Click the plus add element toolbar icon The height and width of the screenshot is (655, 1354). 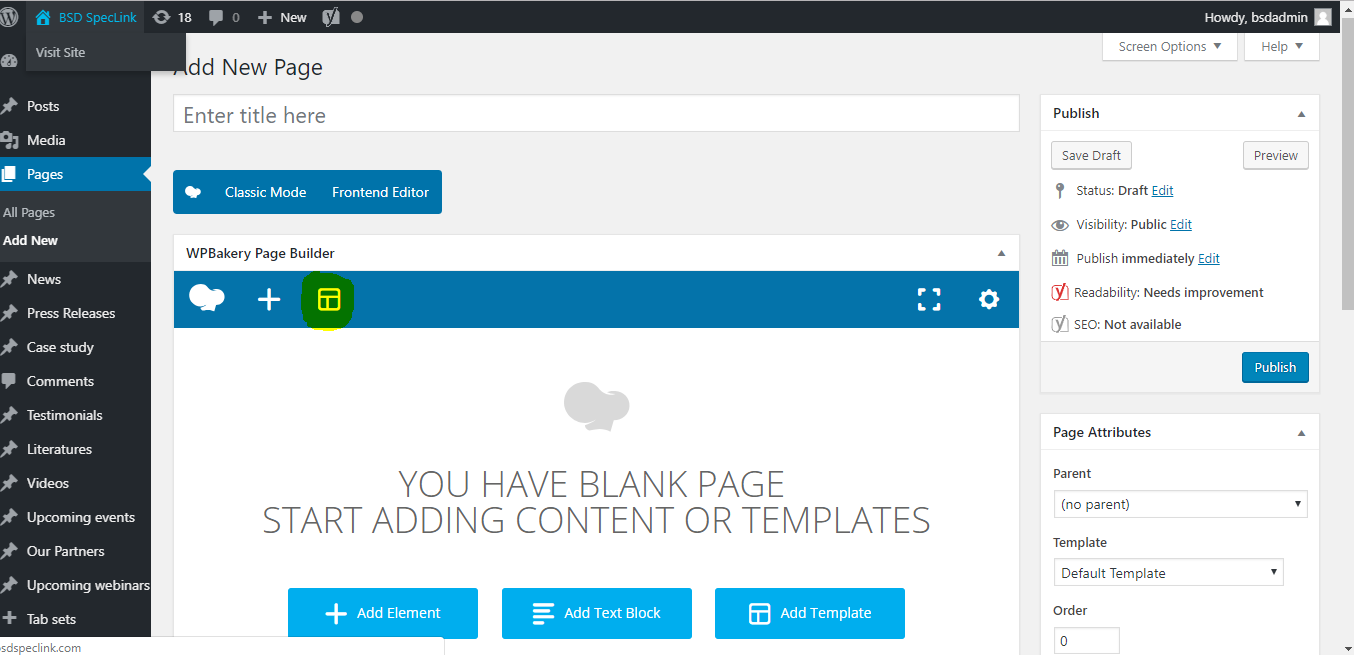pyautogui.click(x=269, y=299)
